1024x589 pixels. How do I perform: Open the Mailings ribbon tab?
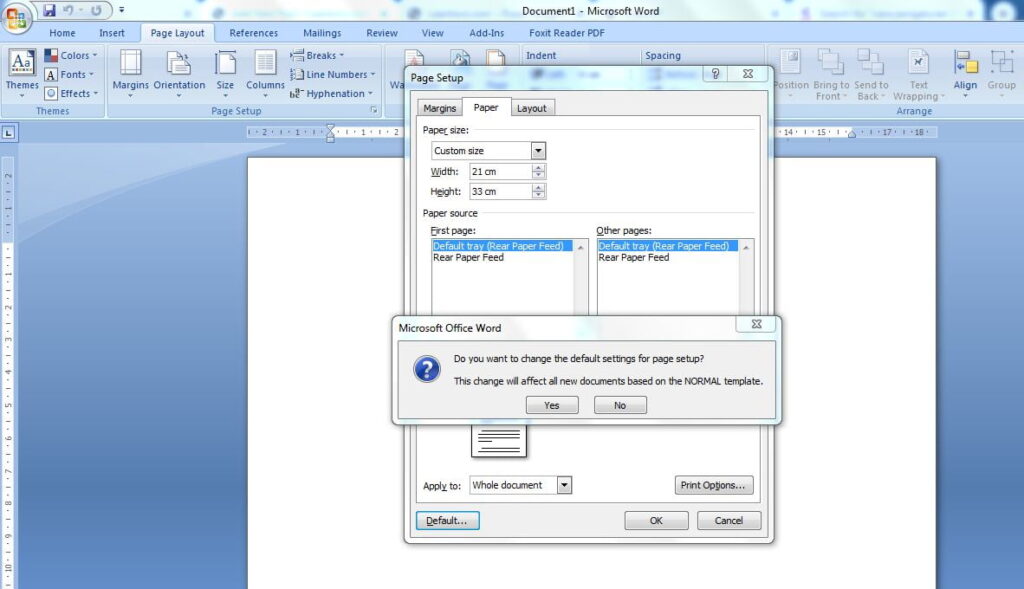pos(322,33)
